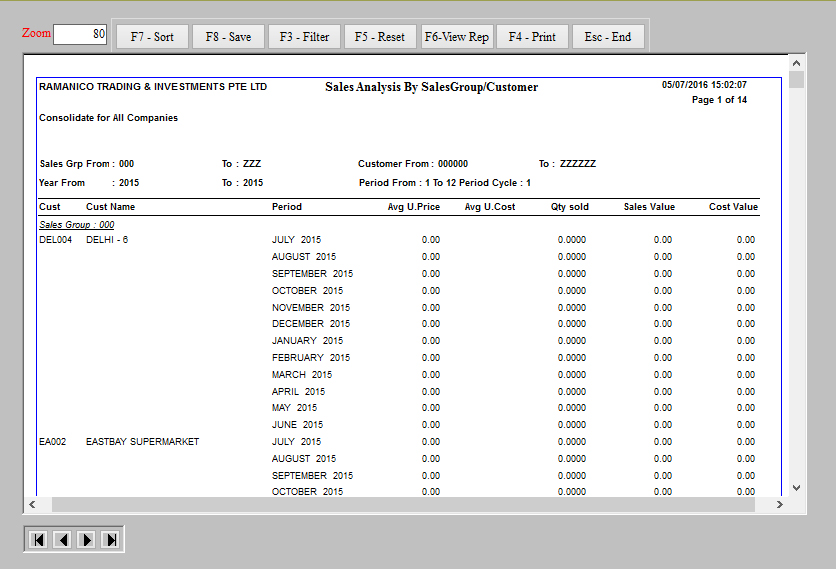This screenshot has width=836, height=569.
Task: Click the F7 - Sort button
Action: (152, 37)
